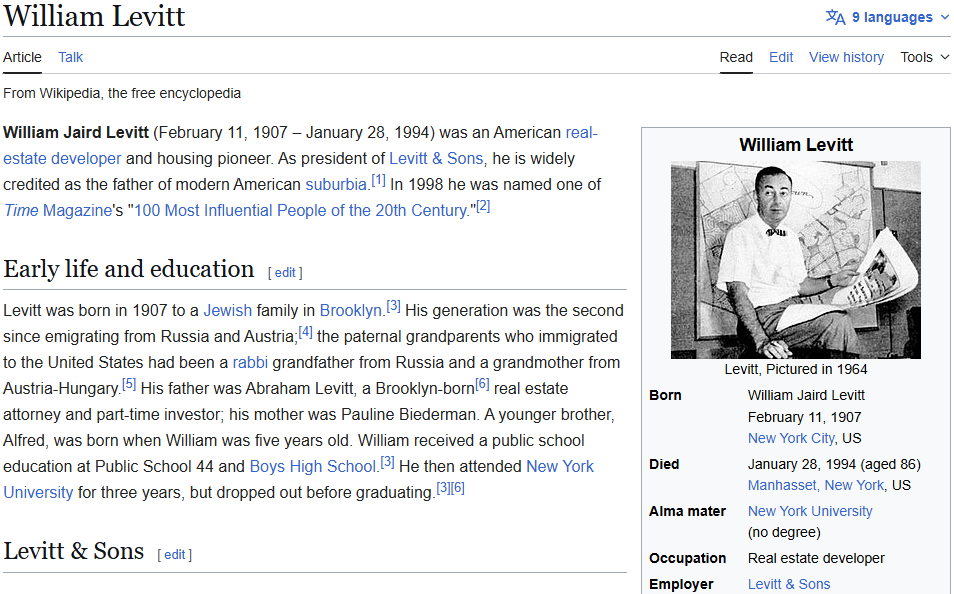Jump to citation [2] reference
Screen dimensions: 954x594
click(x=483, y=206)
